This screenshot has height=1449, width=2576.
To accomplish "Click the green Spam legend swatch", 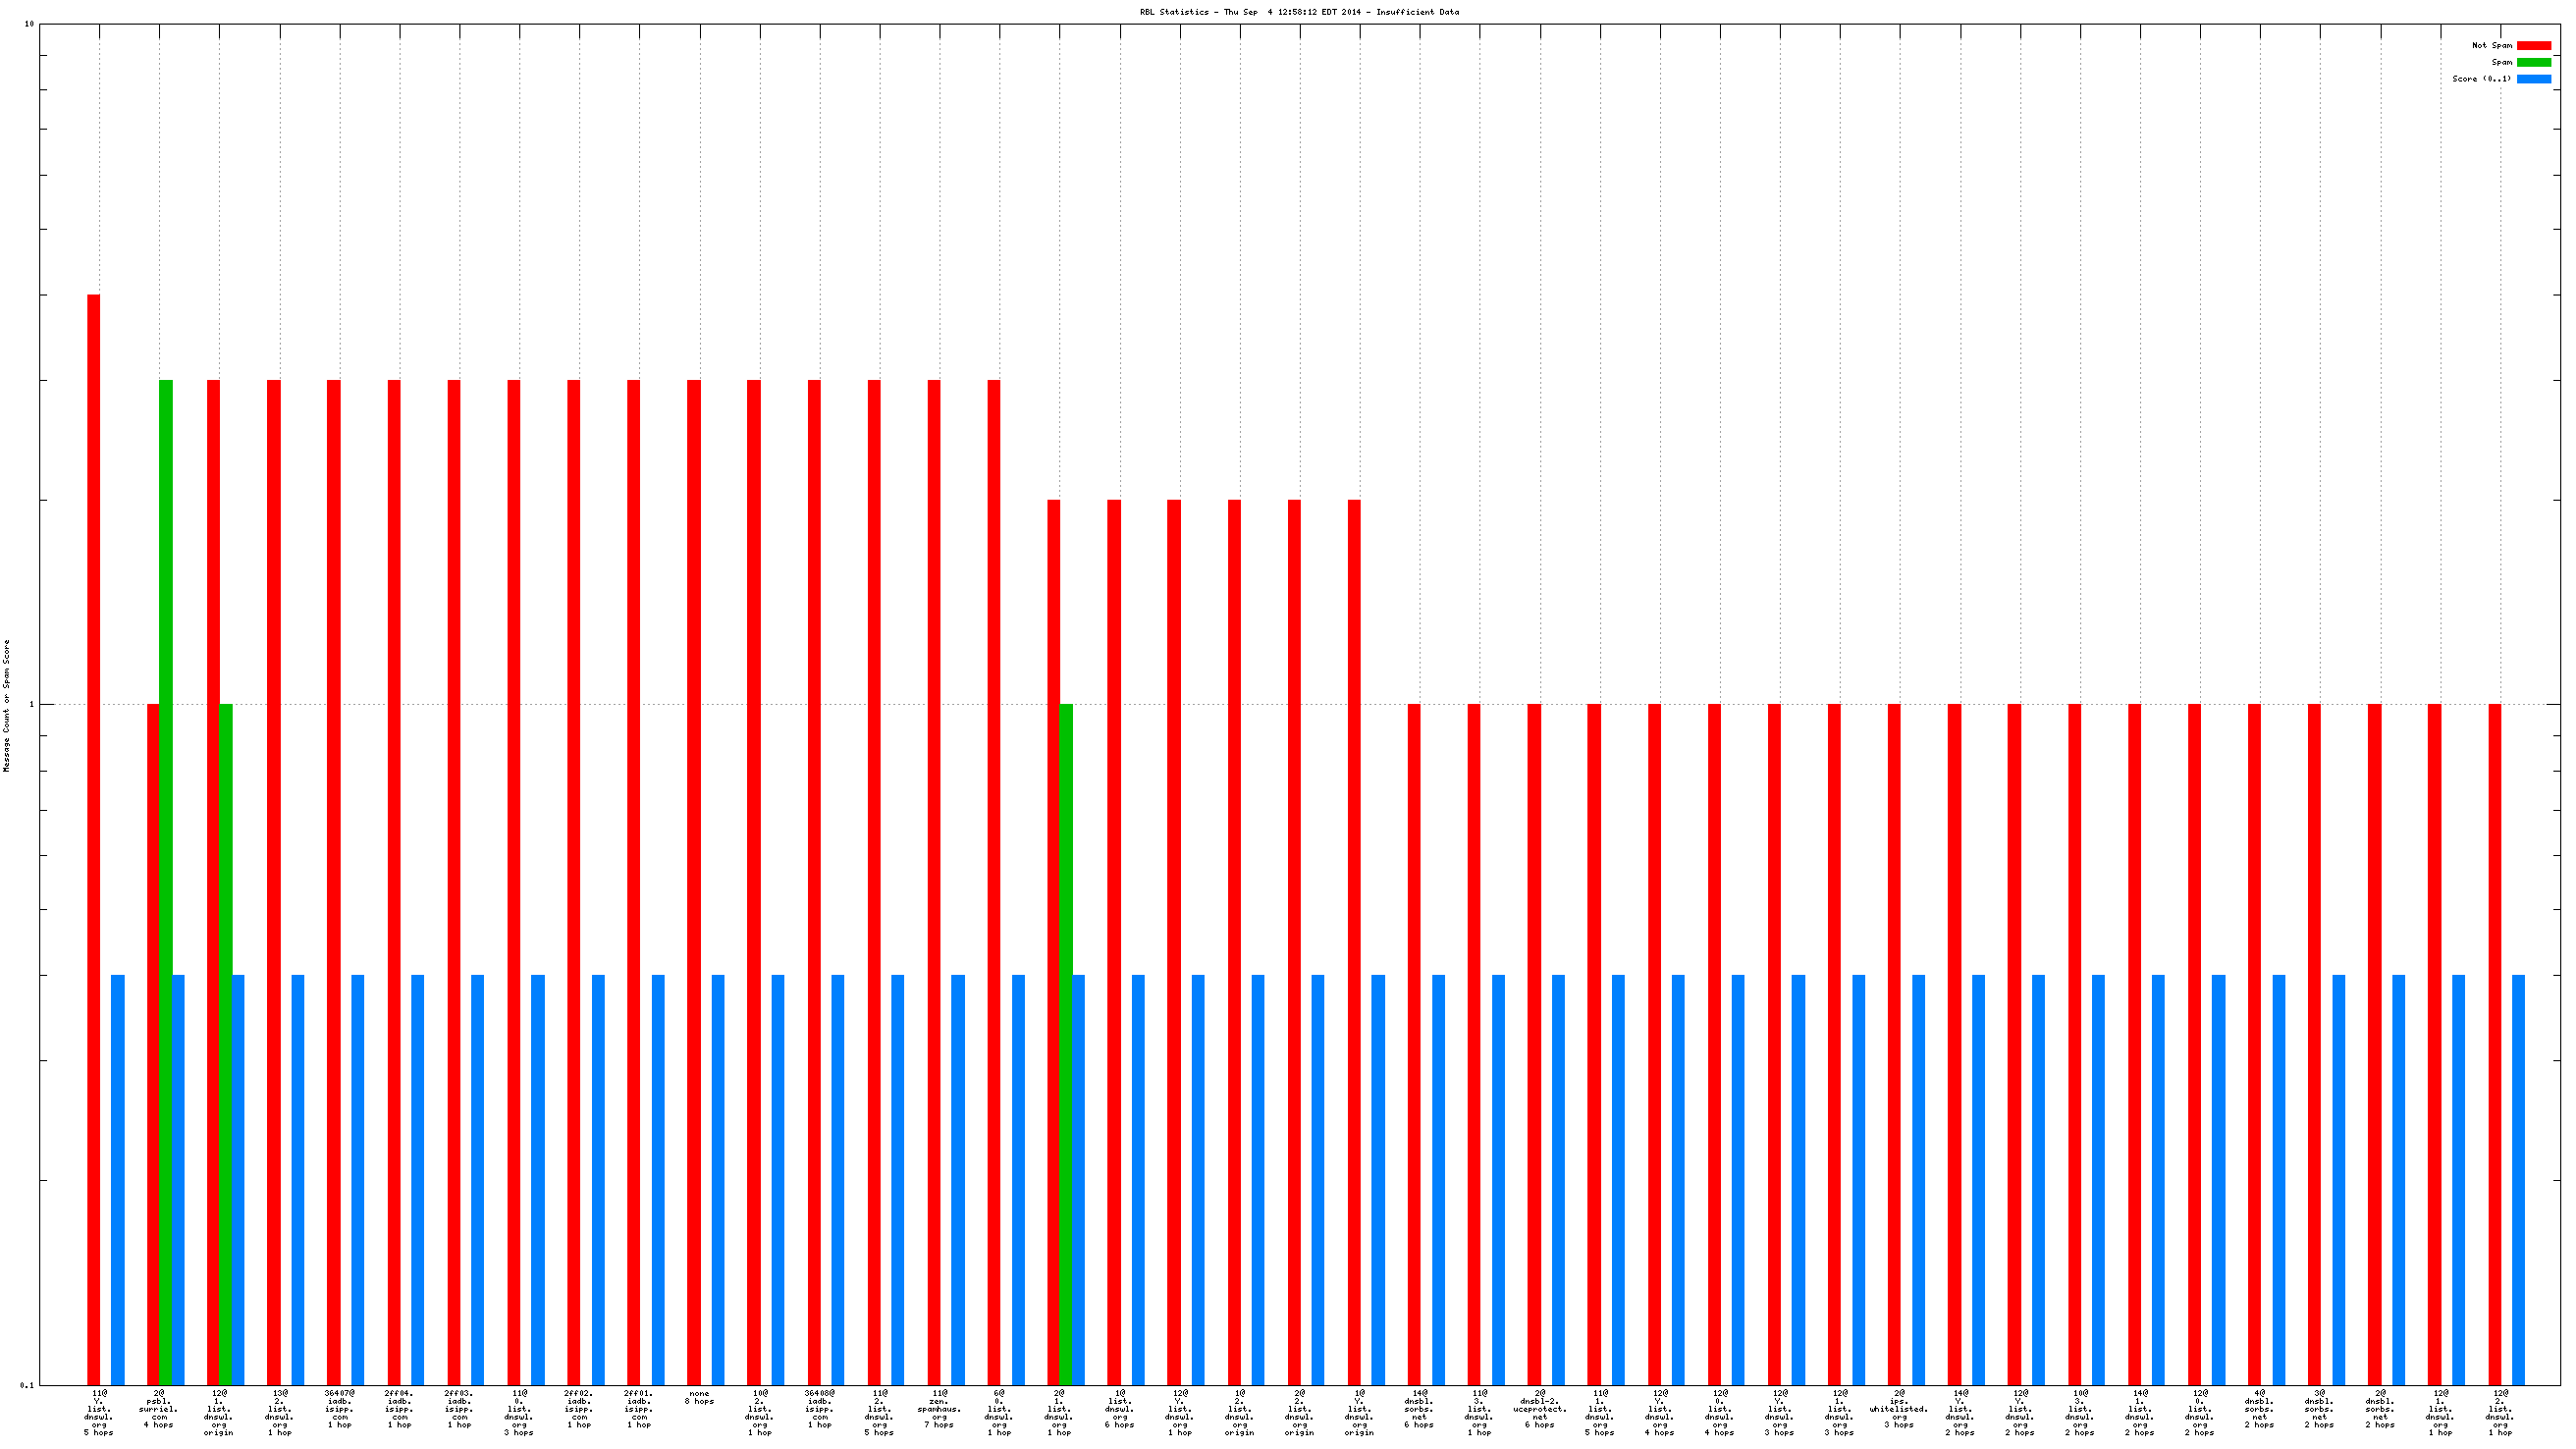I will (x=2533, y=62).
